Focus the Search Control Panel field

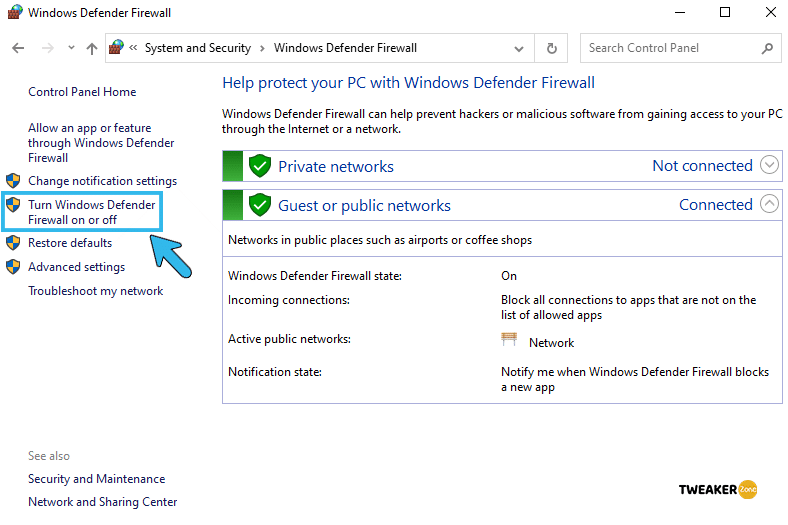point(680,48)
